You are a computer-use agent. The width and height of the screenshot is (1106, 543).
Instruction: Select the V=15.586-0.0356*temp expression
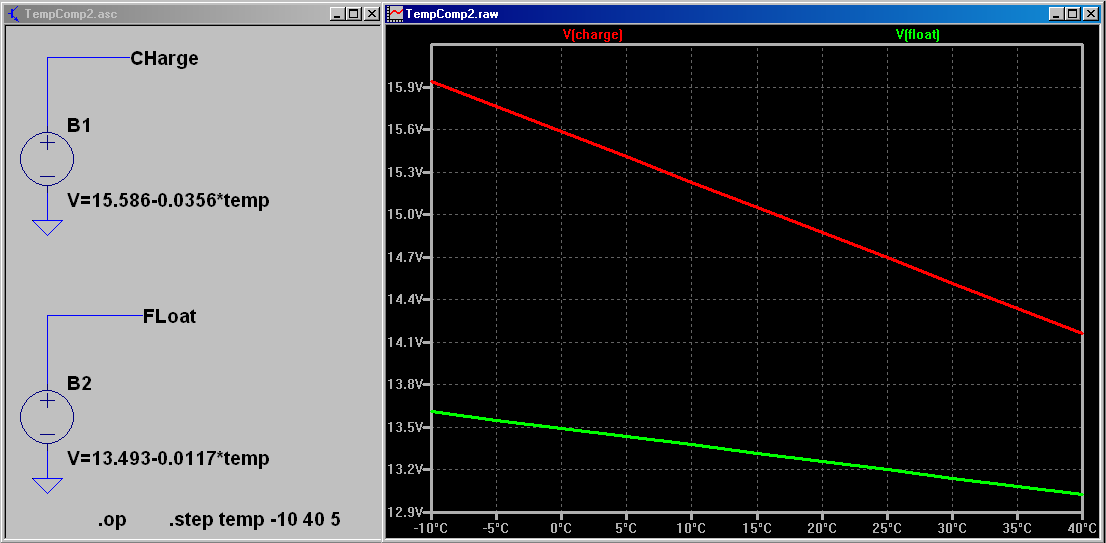pyautogui.click(x=168, y=201)
